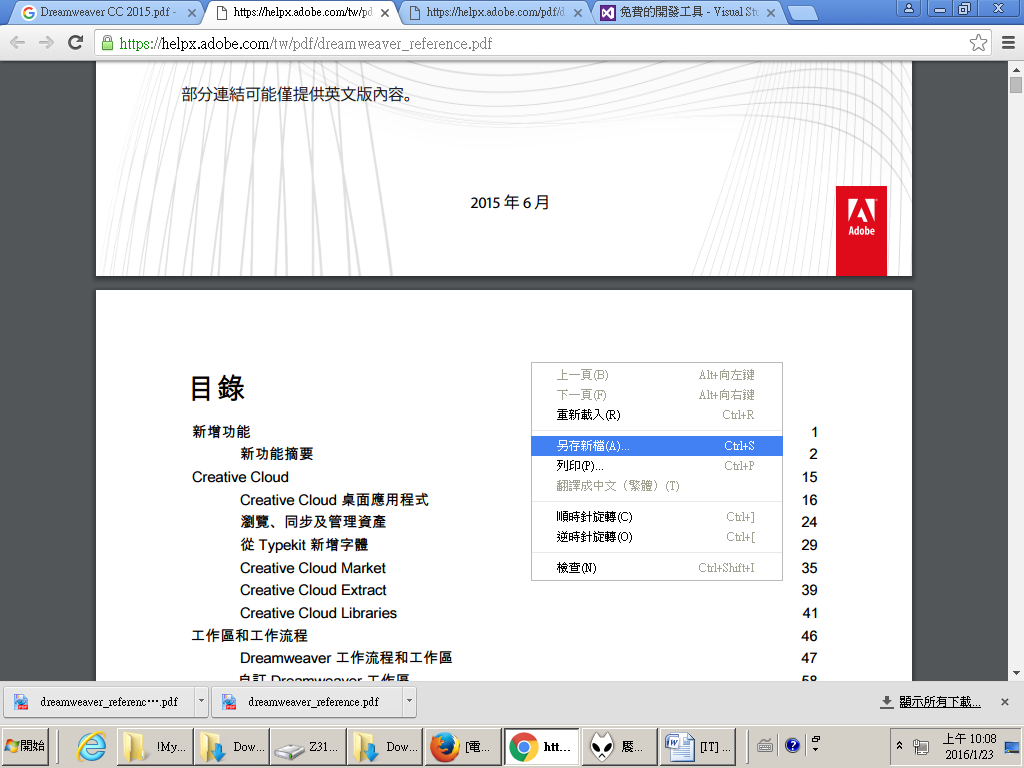Open the Z31... drive taskbar item
Image resolution: width=1024 pixels, height=768 pixels.
point(308,746)
